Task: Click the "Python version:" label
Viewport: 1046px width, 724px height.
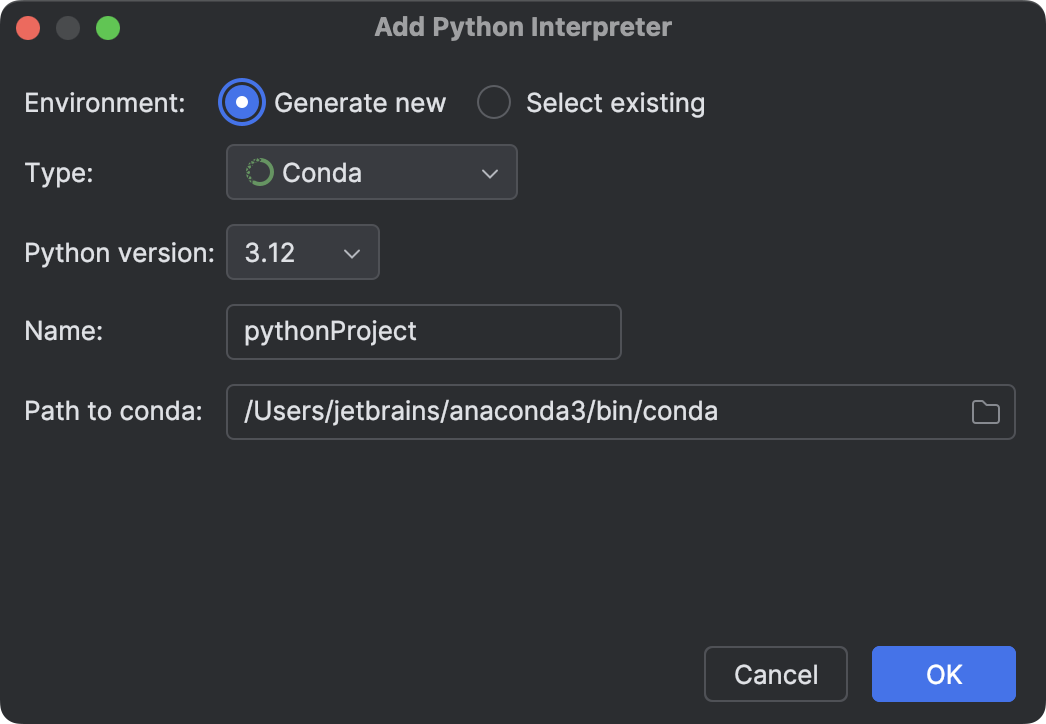Action: [x=119, y=252]
